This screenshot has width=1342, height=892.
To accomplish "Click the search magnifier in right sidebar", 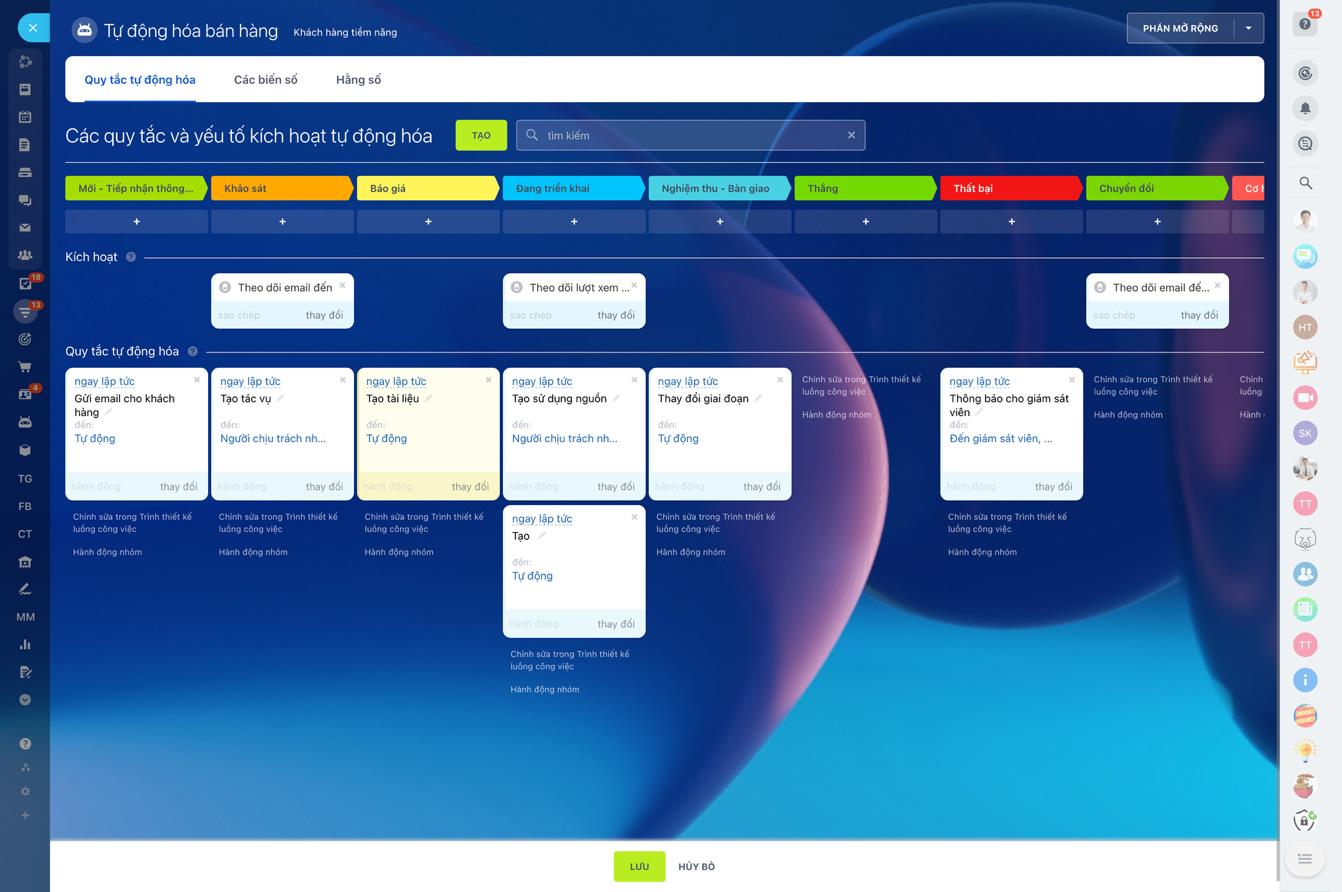I will coord(1305,183).
